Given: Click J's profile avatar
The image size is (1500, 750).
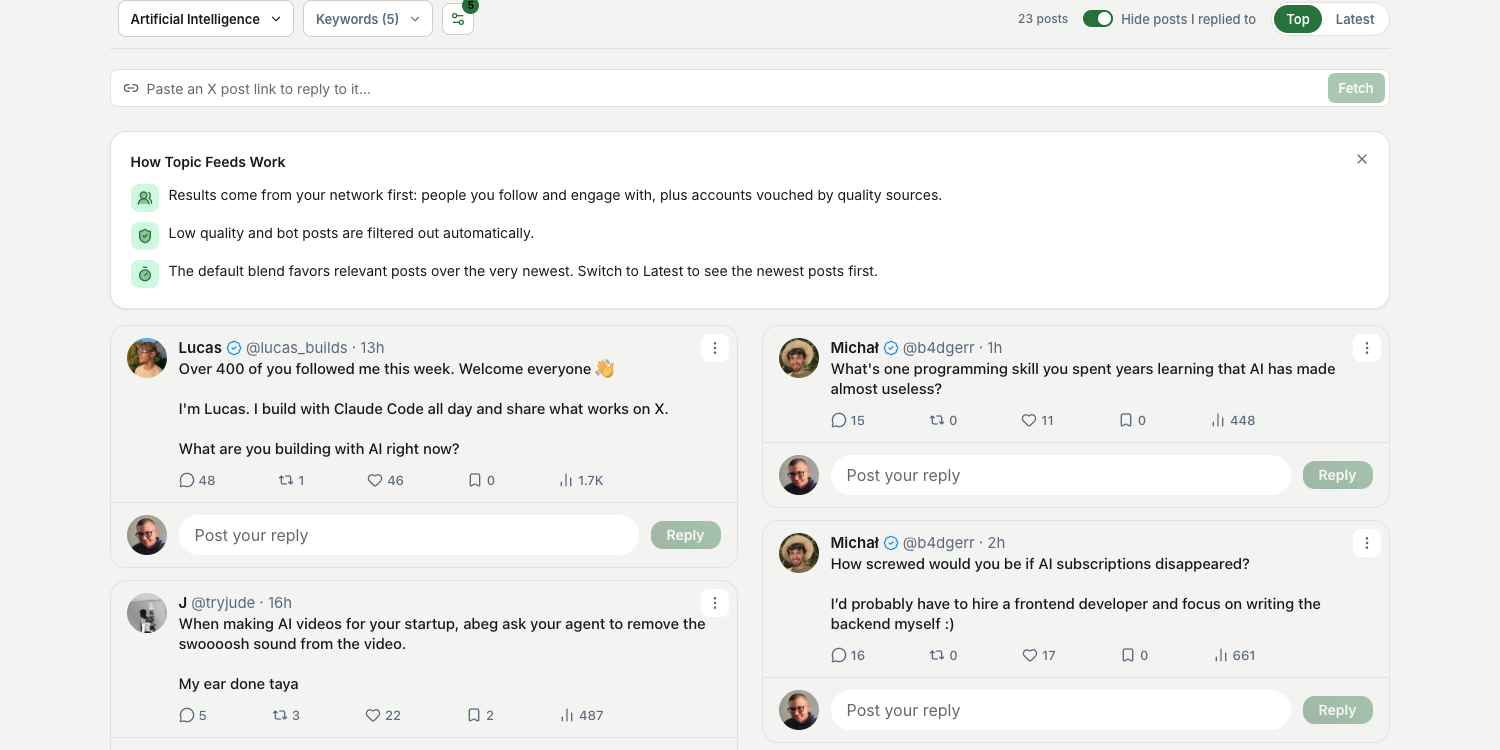Looking at the screenshot, I should (147, 613).
